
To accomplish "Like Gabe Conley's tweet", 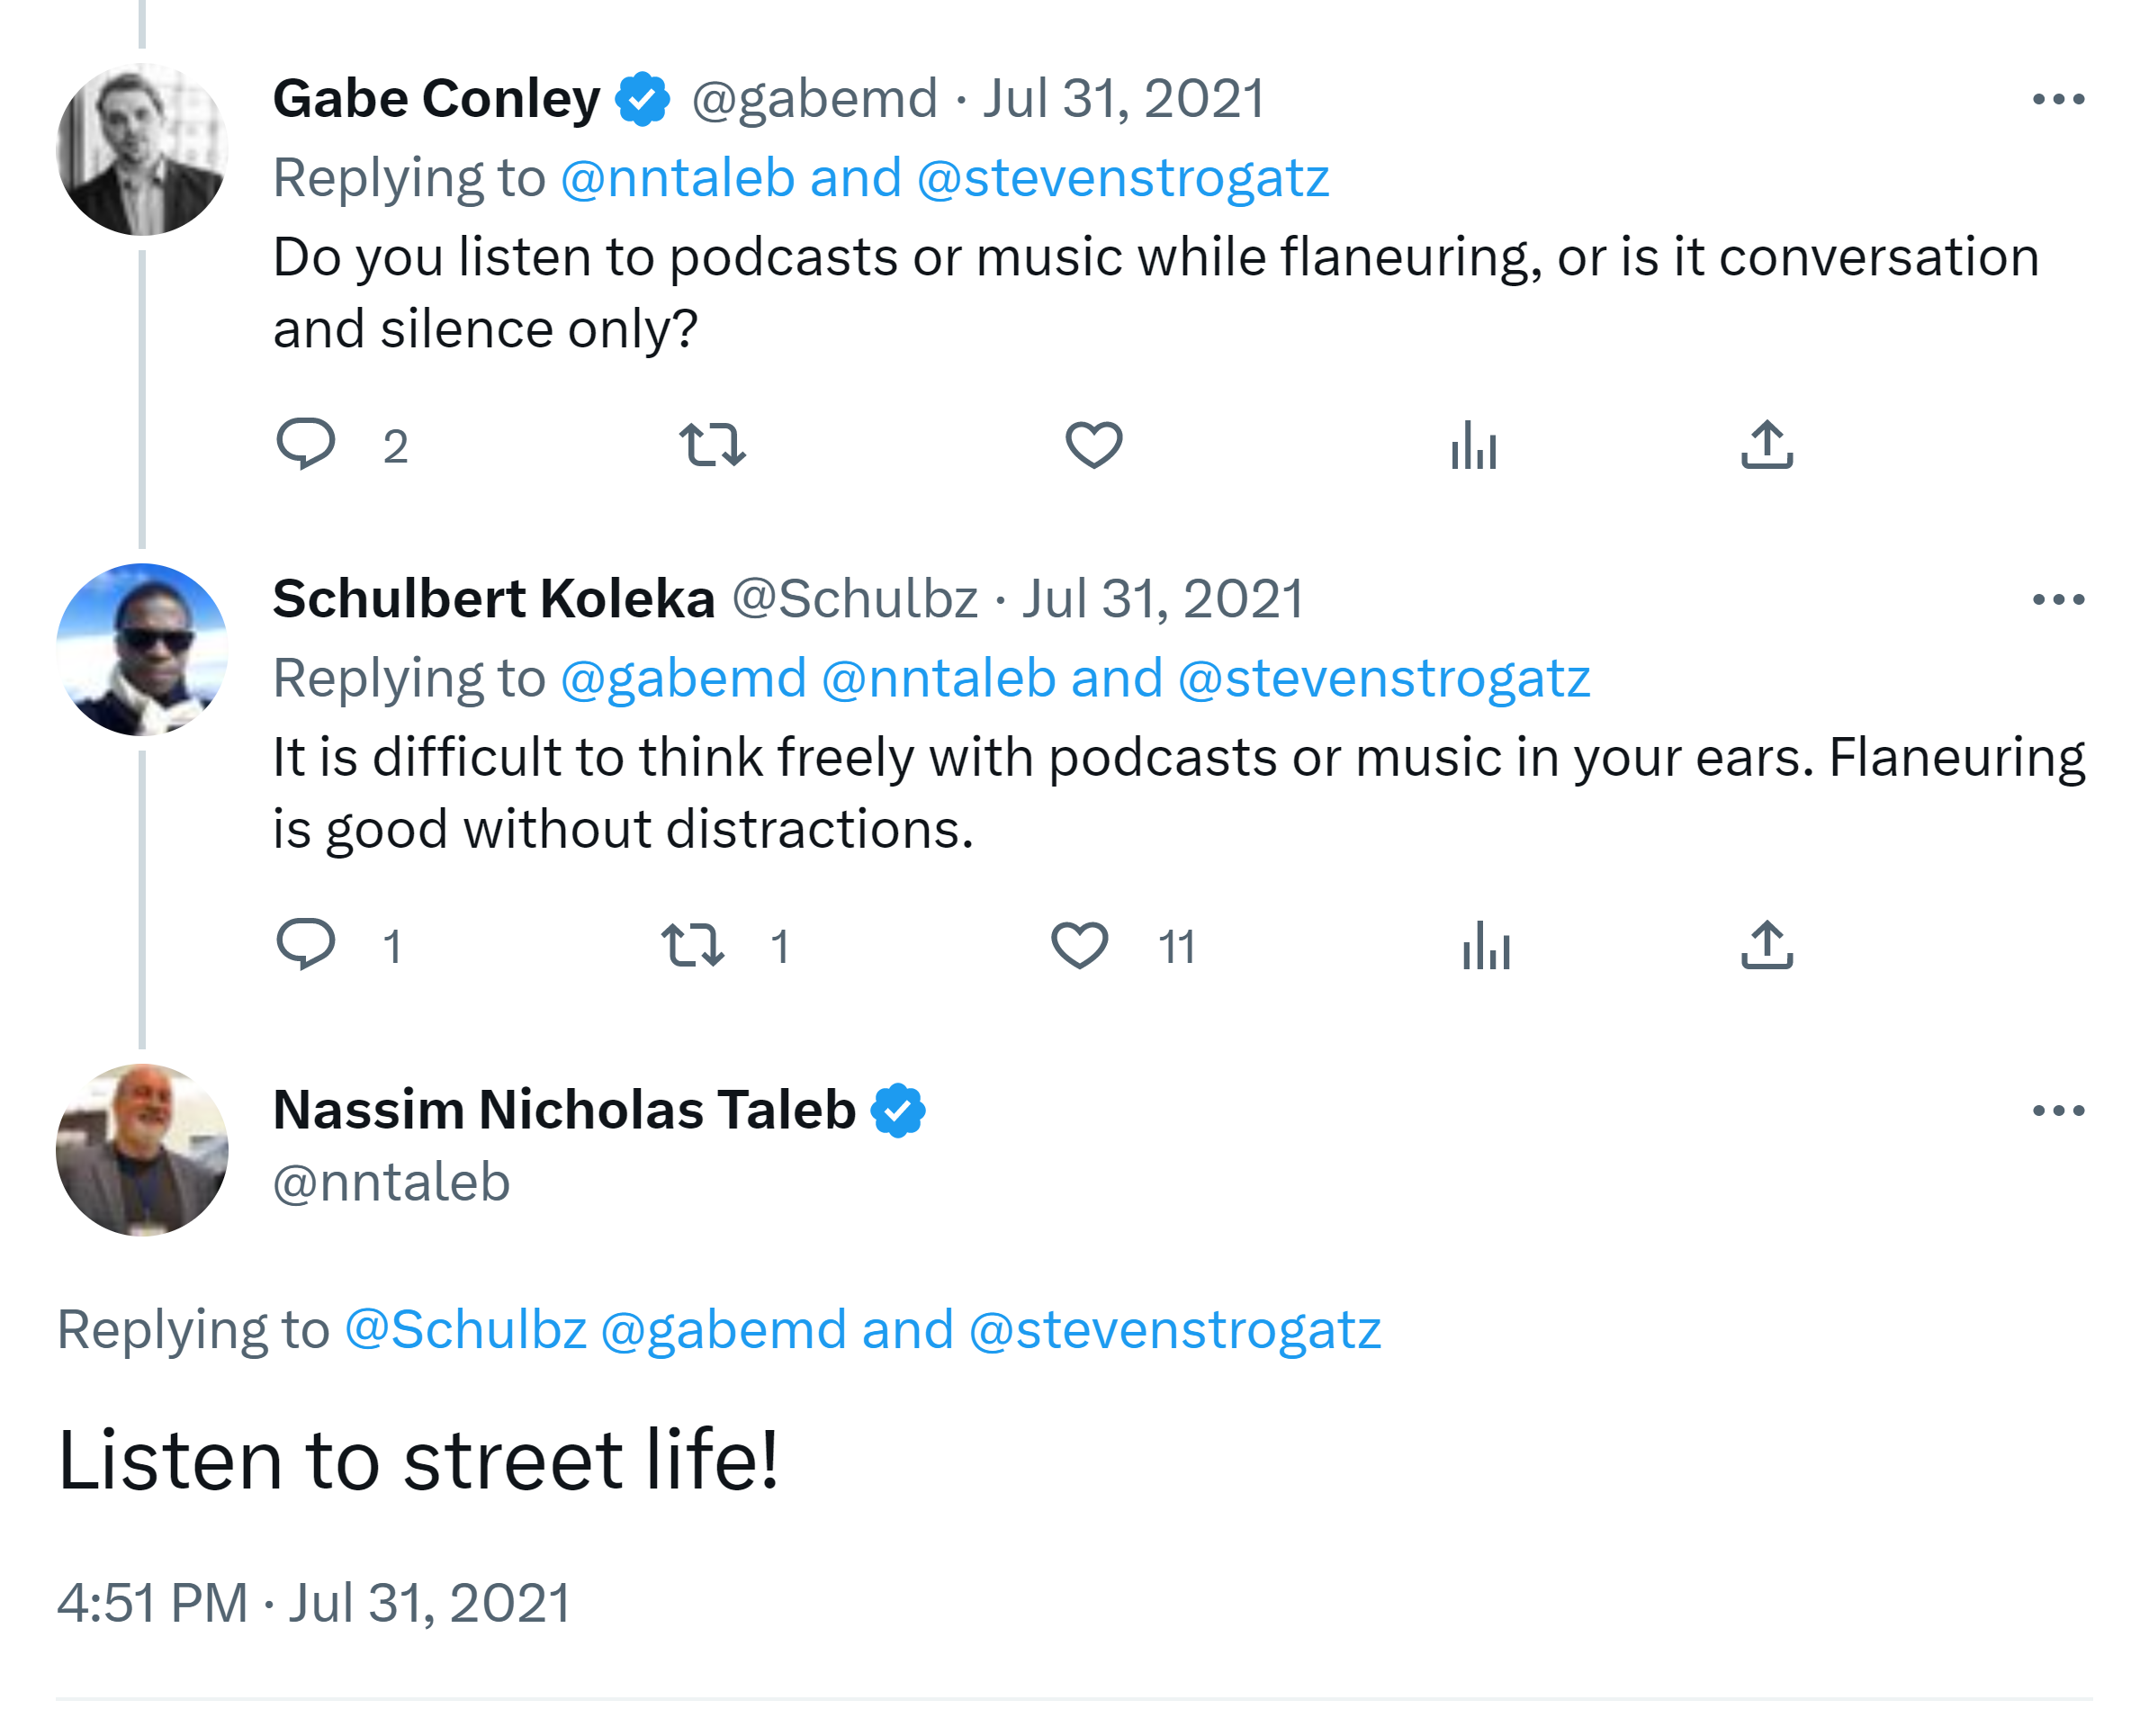I will (x=1093, y=444).
